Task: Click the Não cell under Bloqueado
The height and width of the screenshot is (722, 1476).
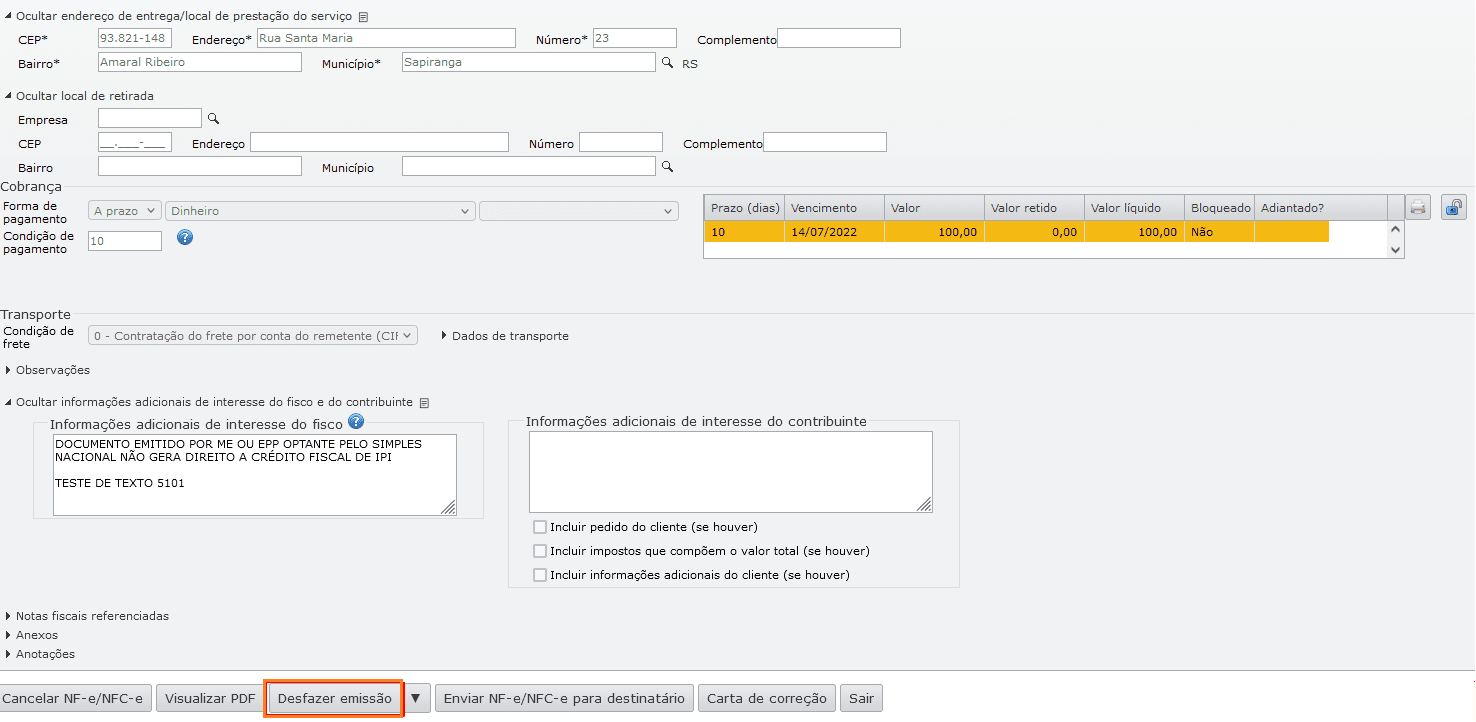Action: coord(1219,232)
